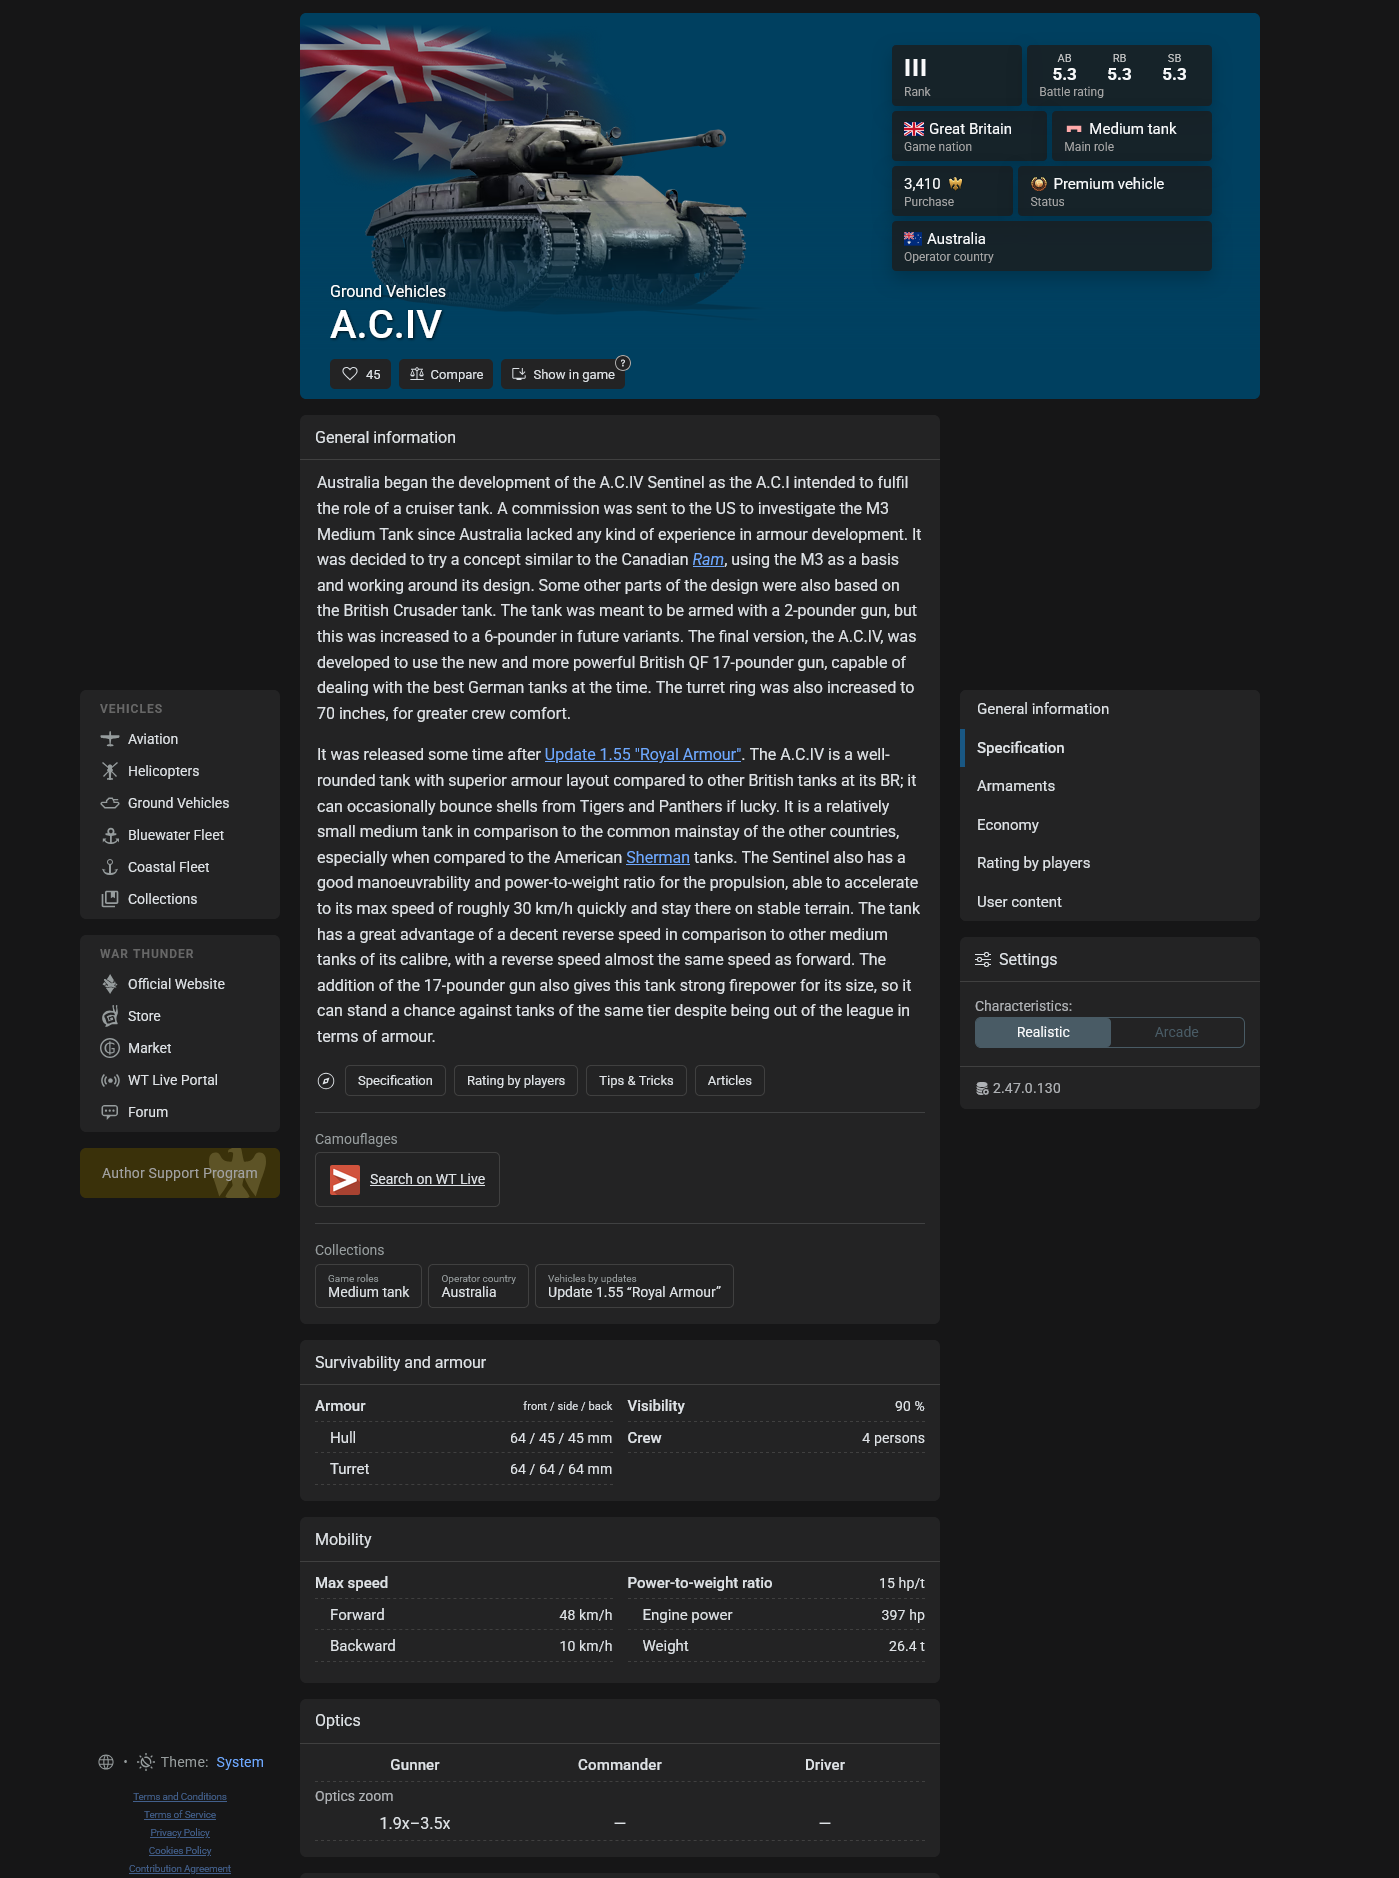Image resolution: width=1399 pixels, height=1878 pixels.
Task: Click the Market coin icon
Action: click(x=110, y=1048)
